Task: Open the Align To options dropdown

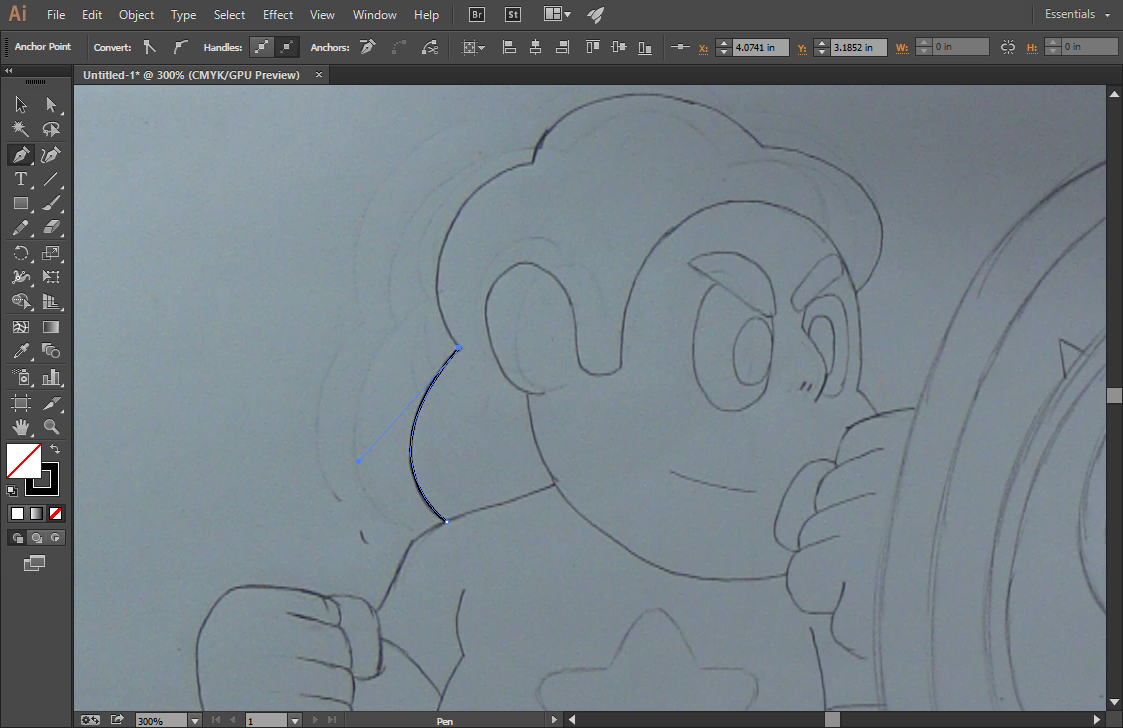Action: 473,47
